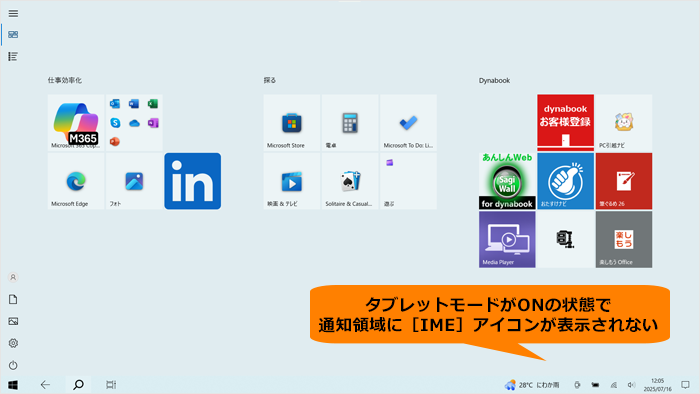Open Outlook in the Office folder tile

coord(115,104)
